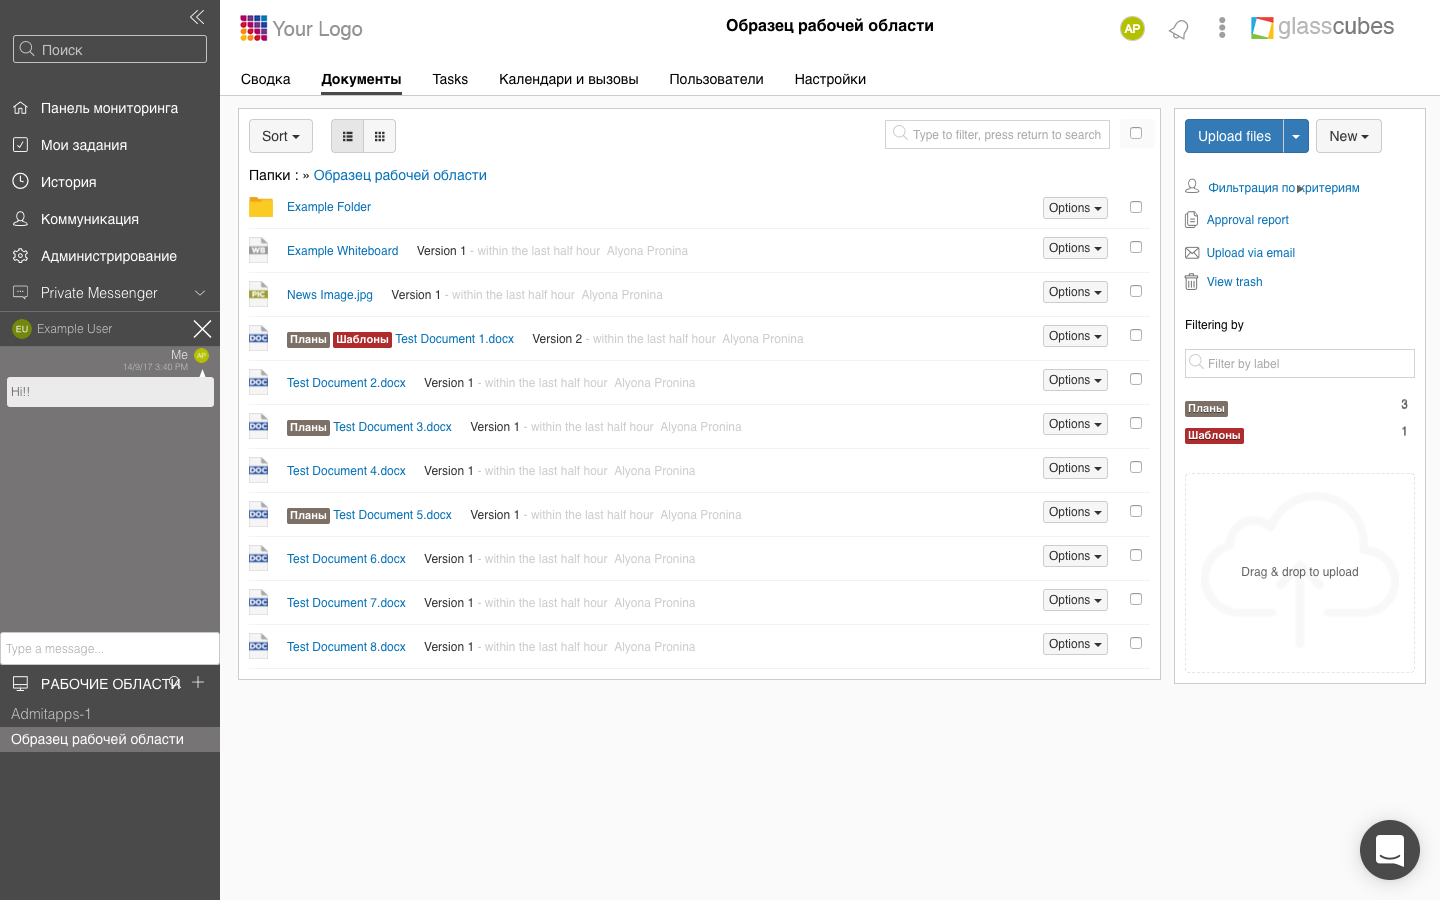This screenshot has width=1440, height=900.
Task: Click the Private Messenger chat icon
Action: coord(20,293)
